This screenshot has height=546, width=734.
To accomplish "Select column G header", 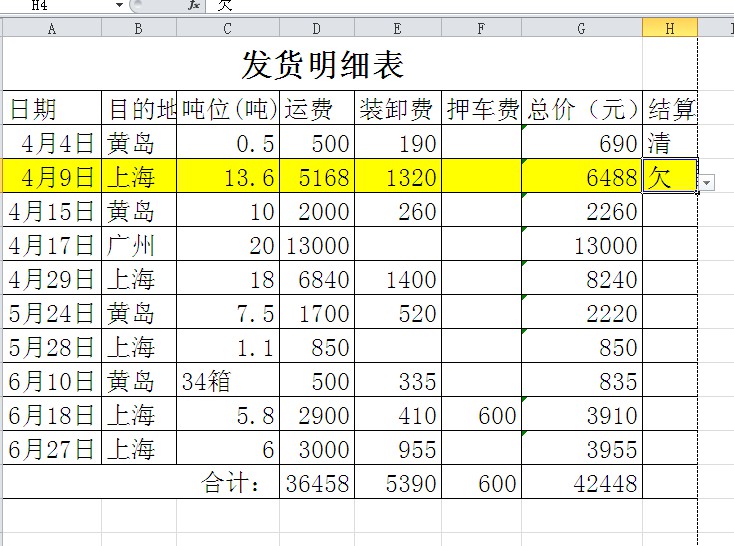I will click(x=581, y=29).
